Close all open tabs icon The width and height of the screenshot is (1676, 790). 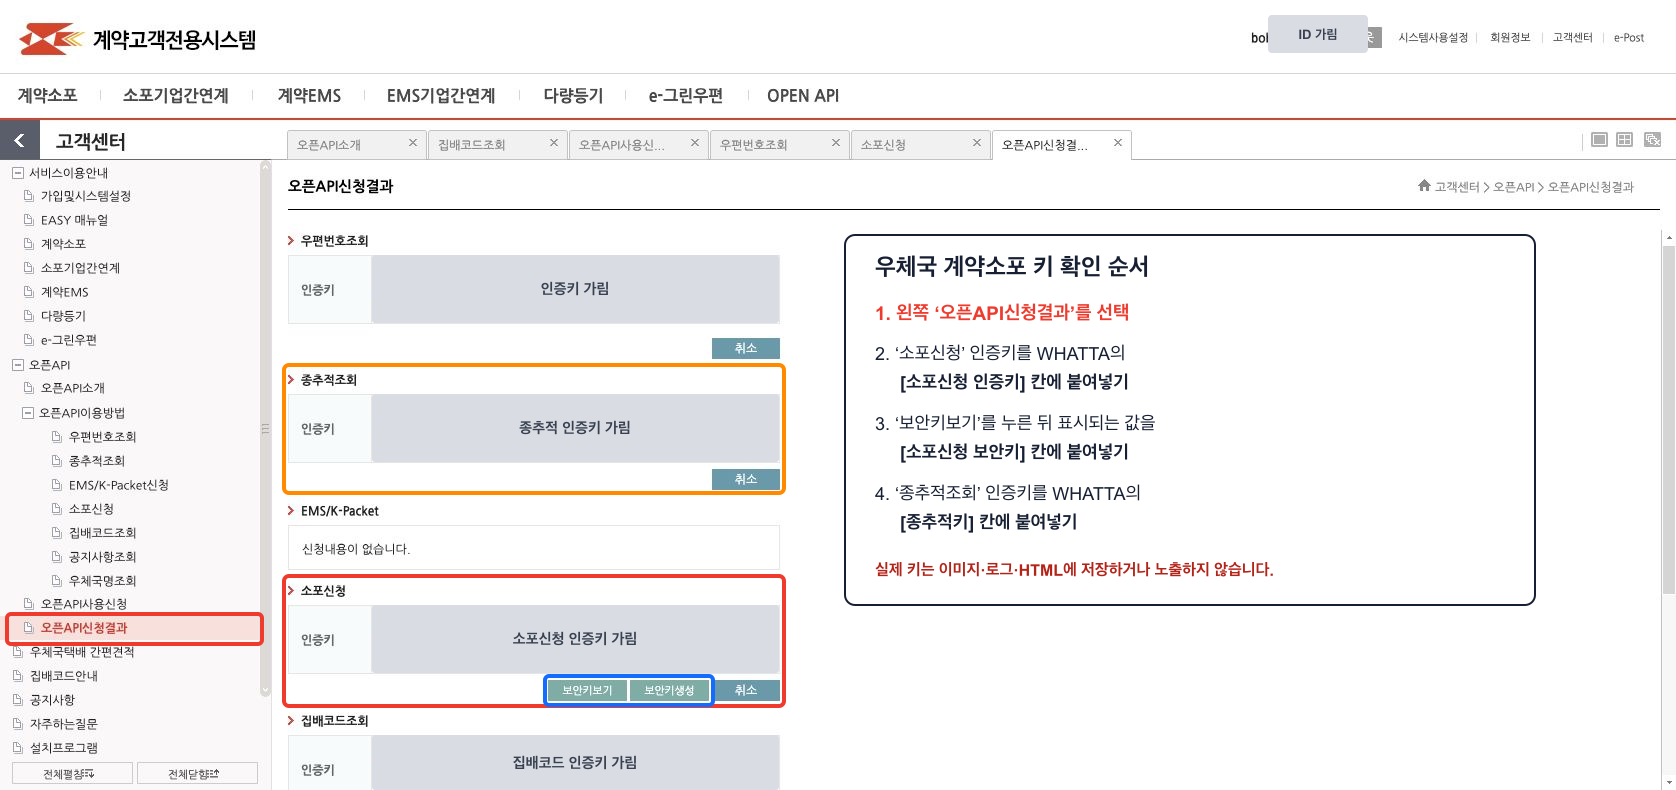pos(1652,140)
